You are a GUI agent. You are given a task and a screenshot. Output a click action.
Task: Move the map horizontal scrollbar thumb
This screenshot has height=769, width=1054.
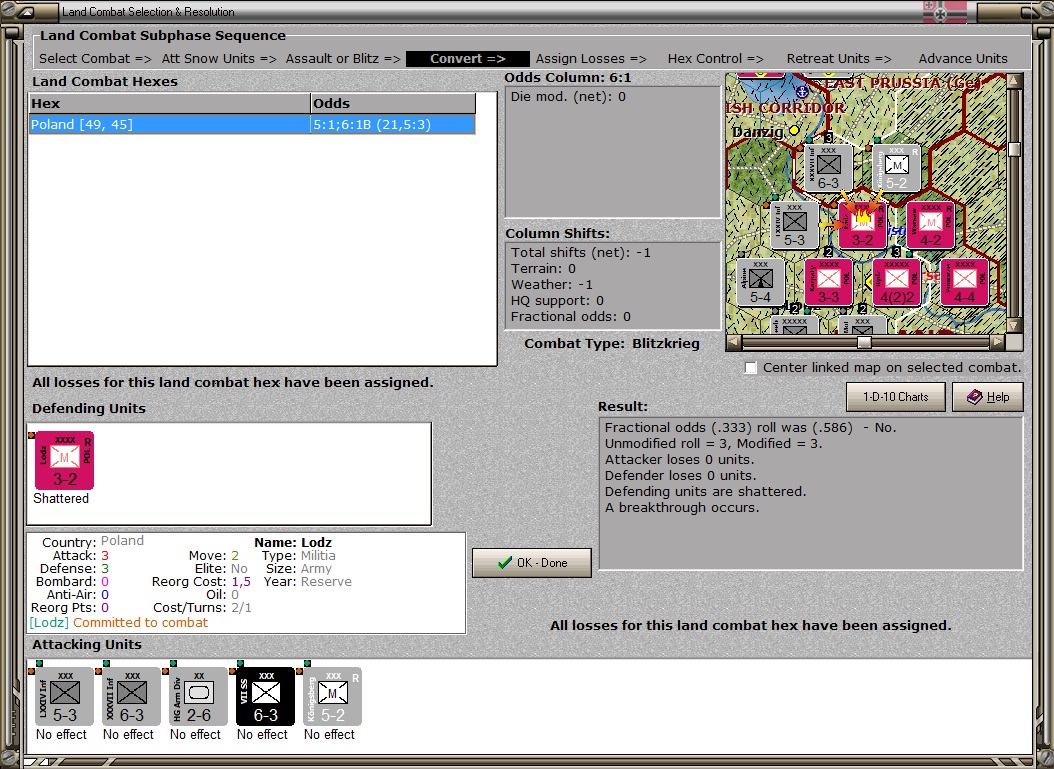tap(864, 342)
